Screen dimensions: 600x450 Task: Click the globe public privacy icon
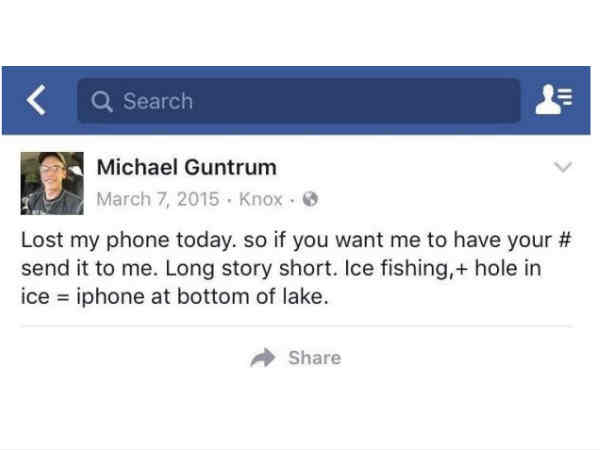310,198
